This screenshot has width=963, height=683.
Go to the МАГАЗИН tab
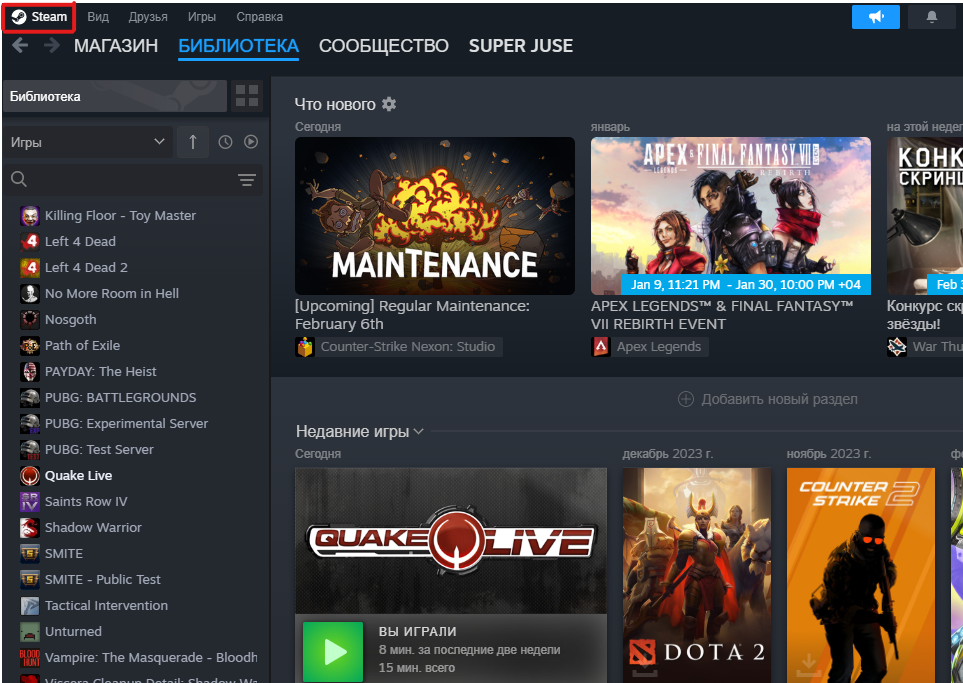[116, 45]
